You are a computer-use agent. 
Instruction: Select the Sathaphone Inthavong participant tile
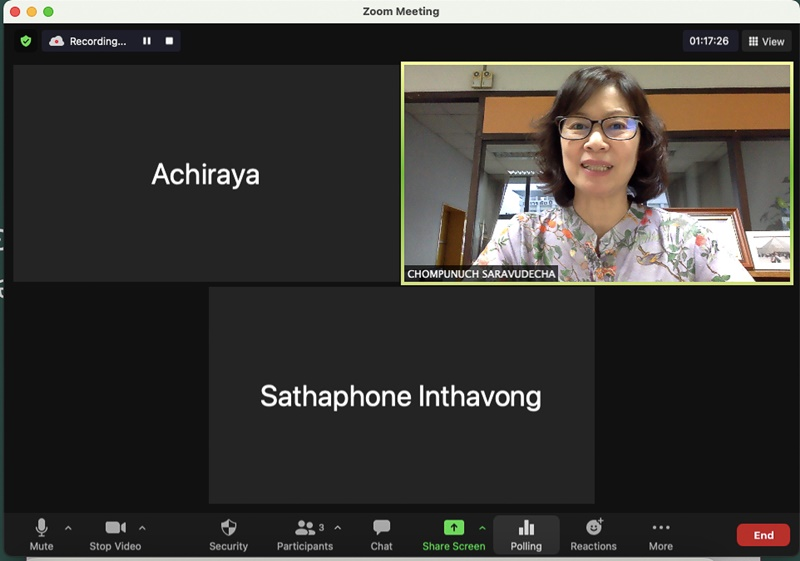tap(401, 396)
